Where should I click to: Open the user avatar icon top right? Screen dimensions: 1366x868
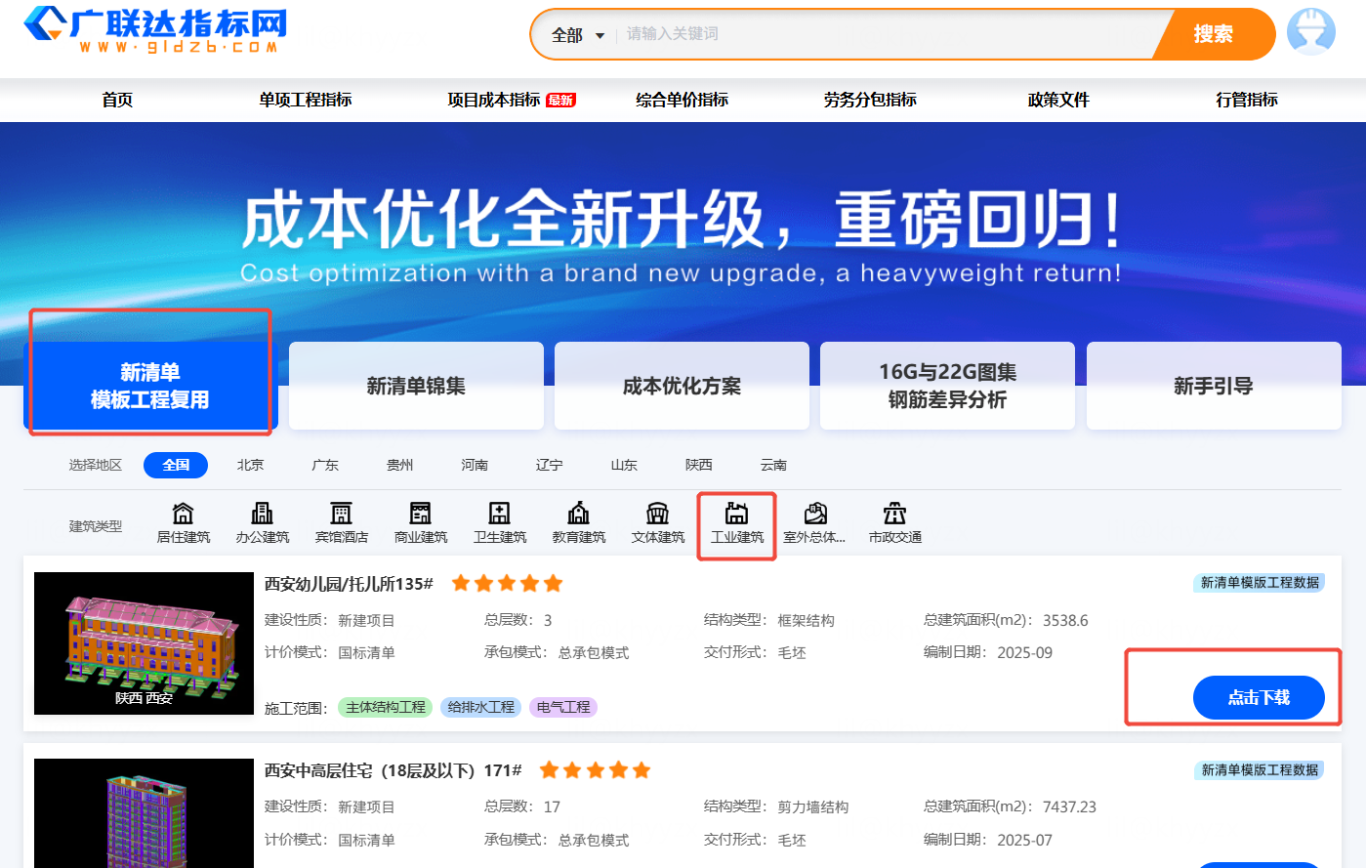(x=1312, y=33)
